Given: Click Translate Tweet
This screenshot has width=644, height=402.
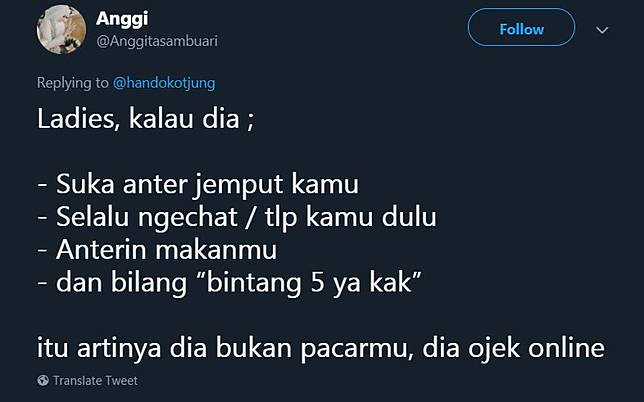Looking at the screenshot, I should [x=95, y=381].
